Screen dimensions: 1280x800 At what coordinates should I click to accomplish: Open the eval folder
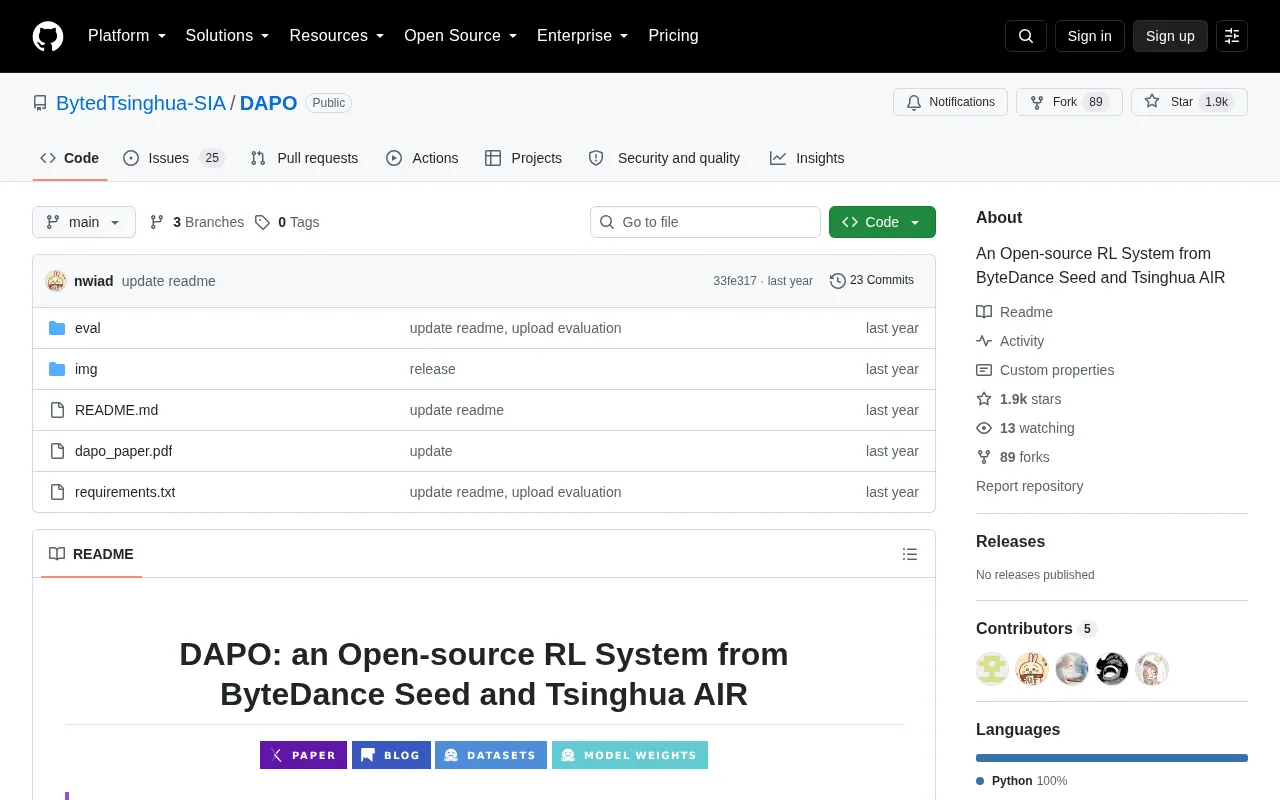click(88, 328)
